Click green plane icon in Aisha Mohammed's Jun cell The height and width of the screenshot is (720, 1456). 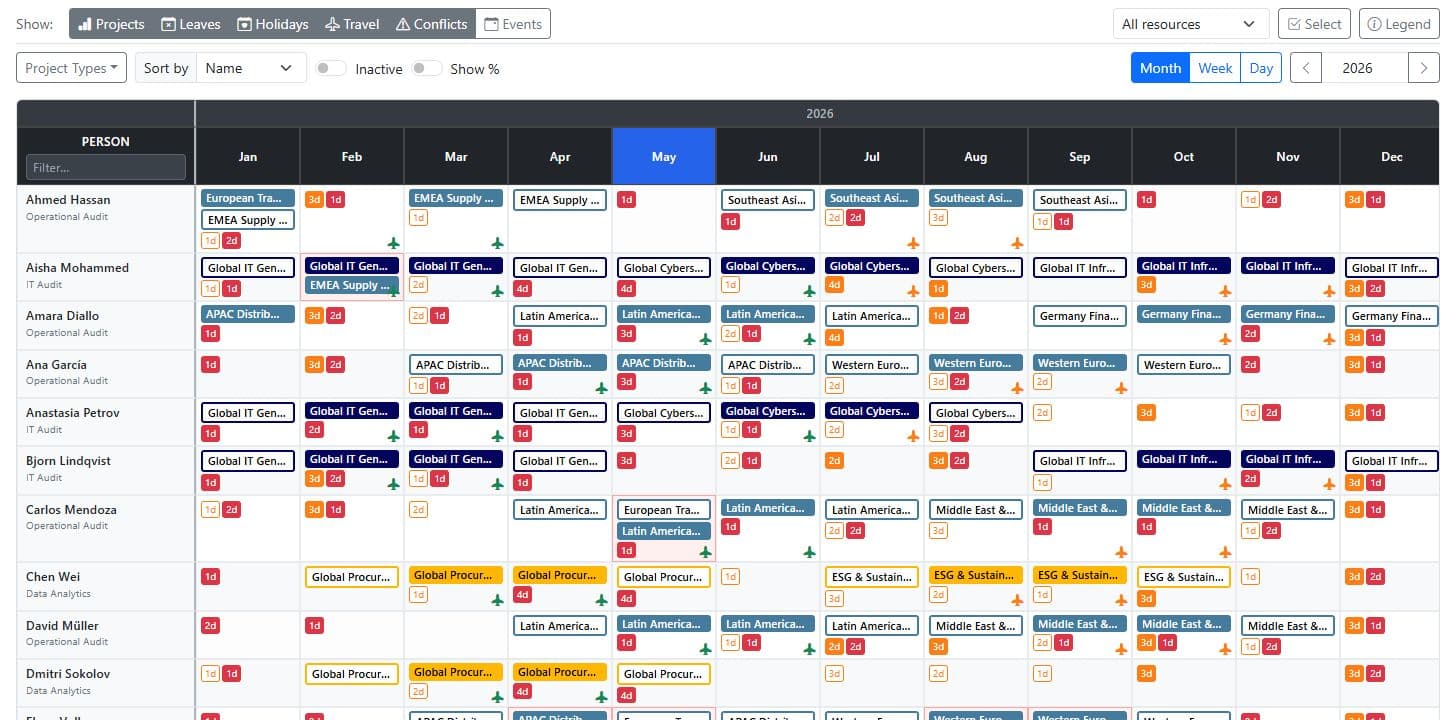point(809,291)
